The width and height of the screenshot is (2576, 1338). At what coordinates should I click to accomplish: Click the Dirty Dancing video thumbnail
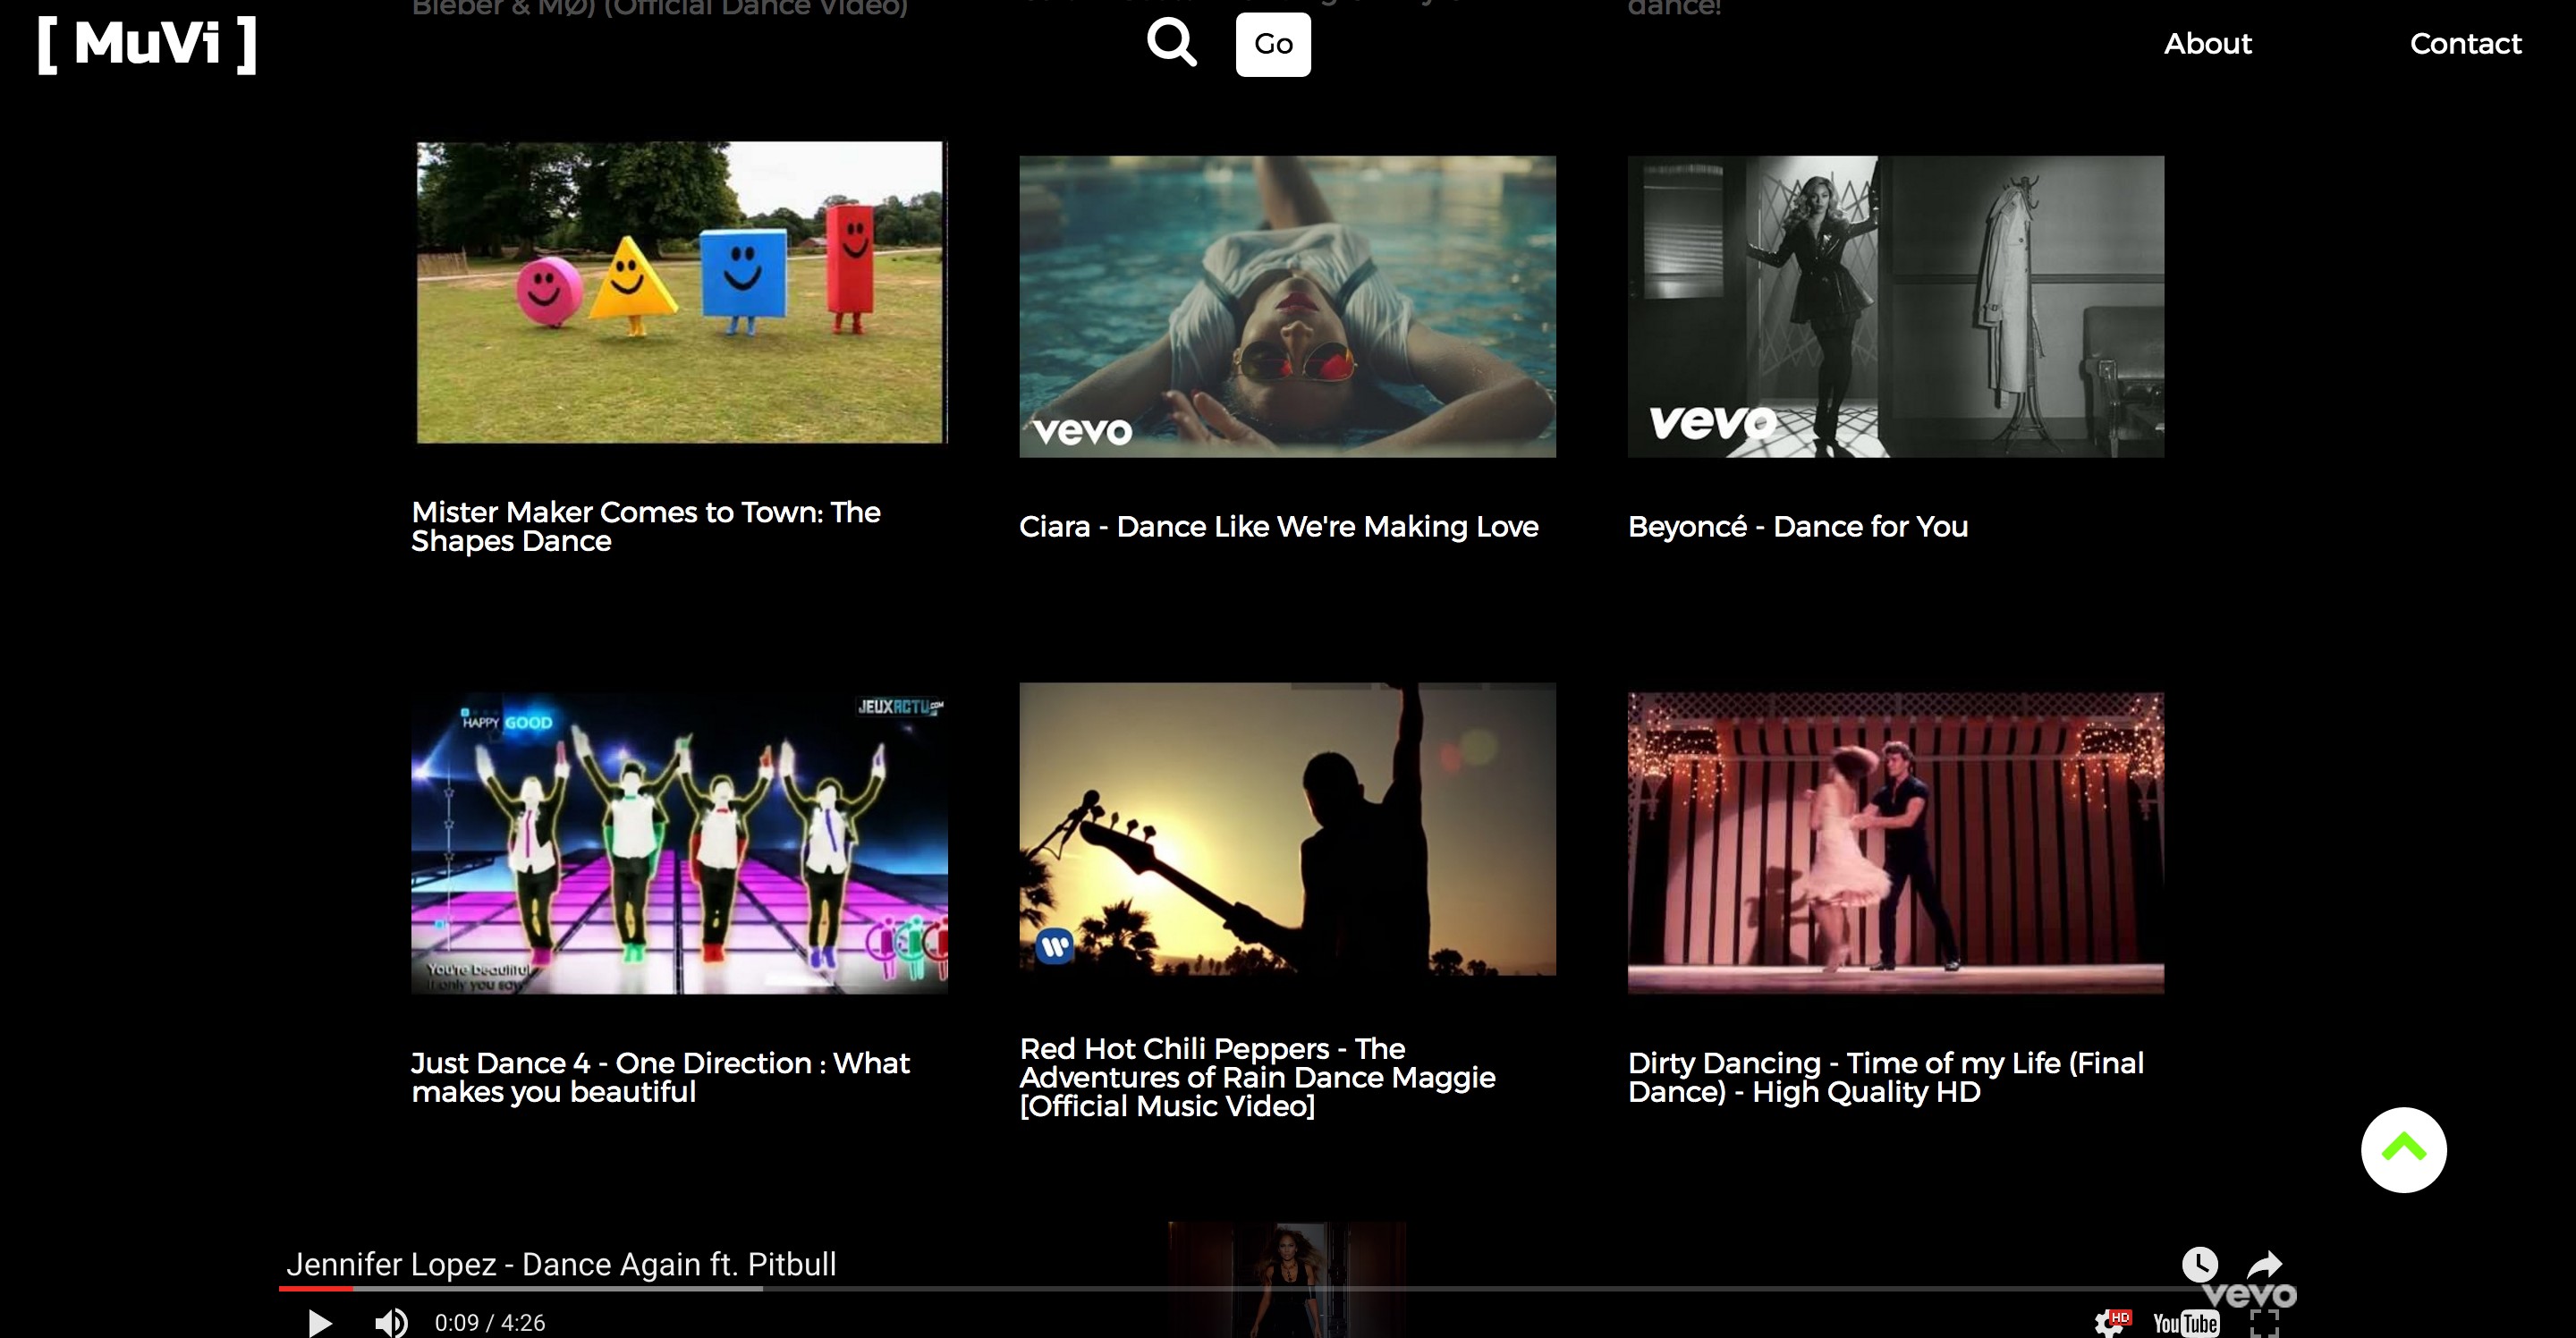point(1895,843)
